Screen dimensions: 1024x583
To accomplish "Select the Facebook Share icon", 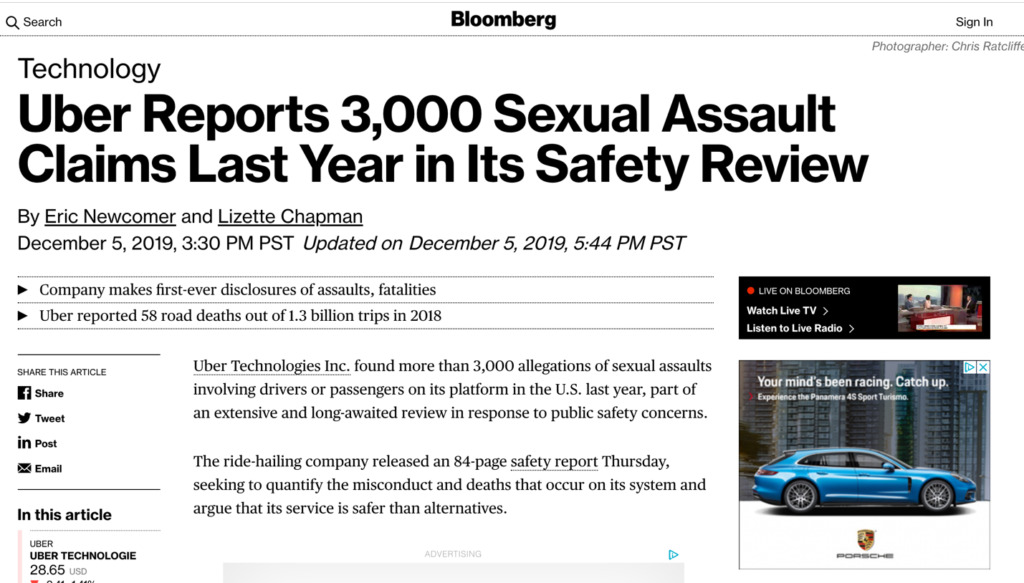I will pos(23,393).
